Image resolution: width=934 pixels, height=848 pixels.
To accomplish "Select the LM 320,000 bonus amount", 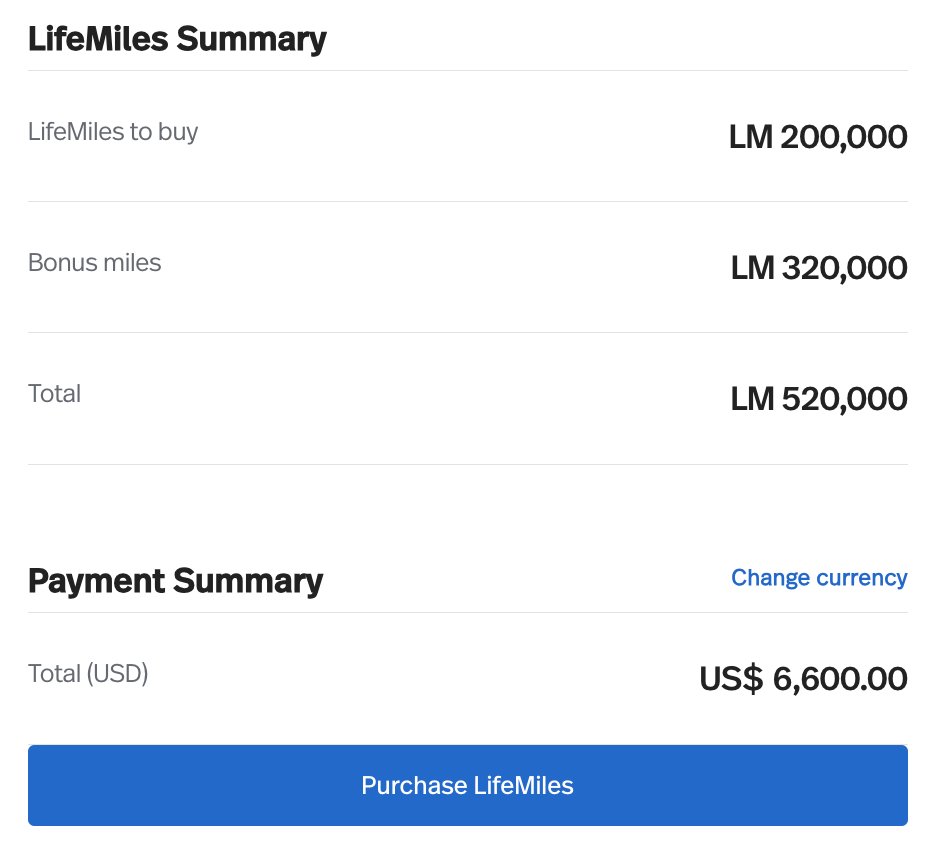I will (x=818, y=267).
